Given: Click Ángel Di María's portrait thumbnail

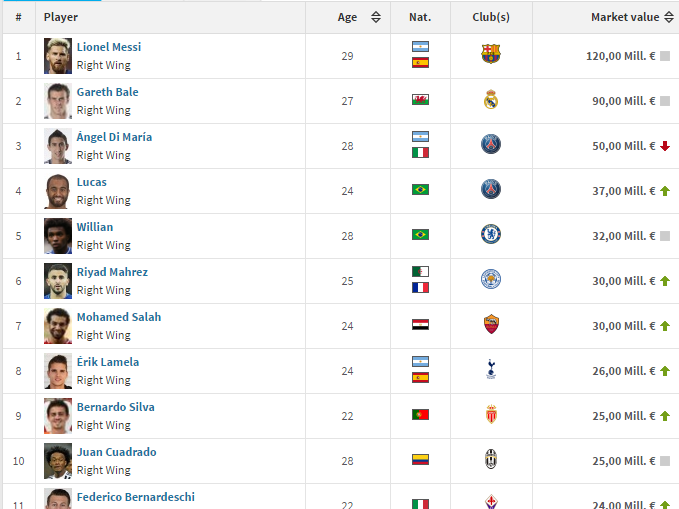Looking at the screenshot, I should [x=58, y=146].
